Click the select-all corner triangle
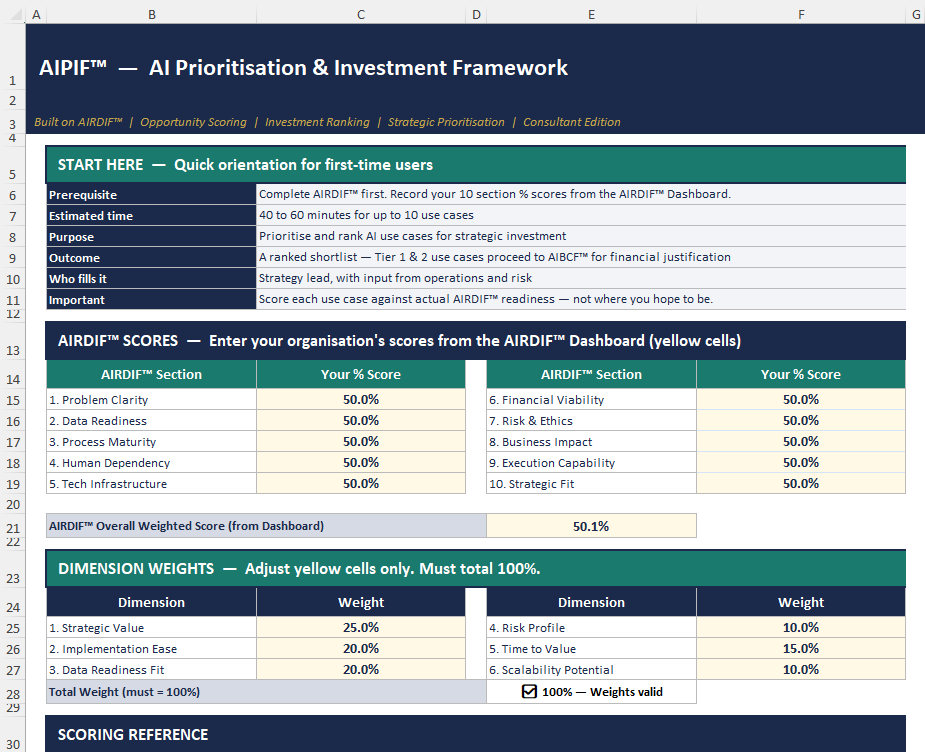Viewport: 925px width, 752px height. (16, 15)
